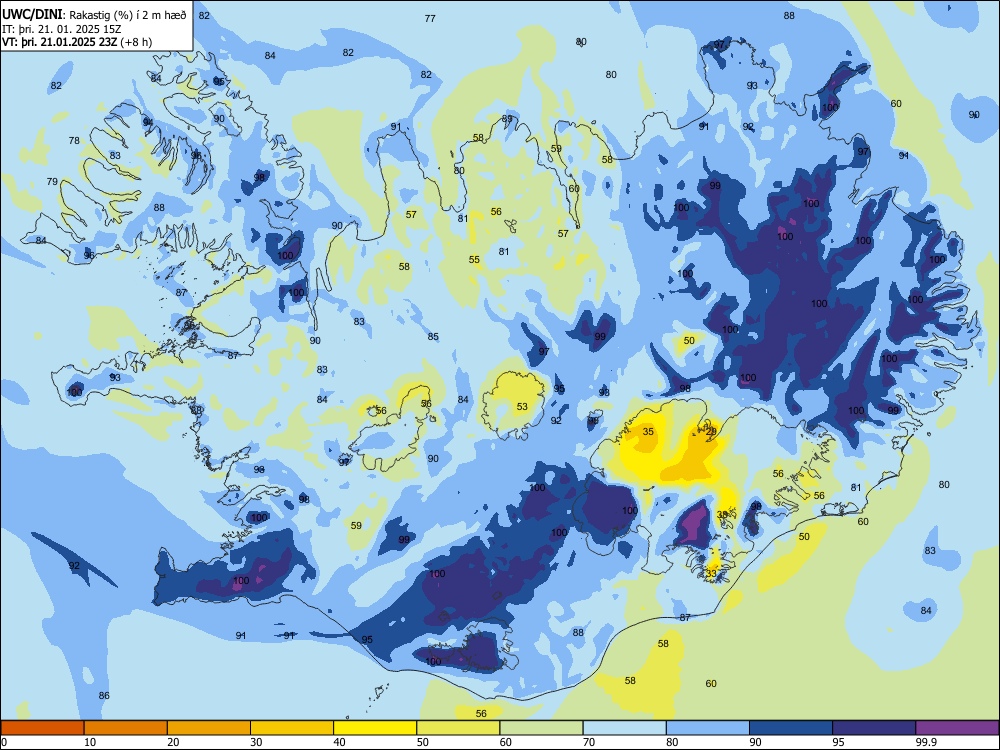Pick the 40–50 bright yellow legend swatch
The image size is (1000, 750).
coord(375,728)
